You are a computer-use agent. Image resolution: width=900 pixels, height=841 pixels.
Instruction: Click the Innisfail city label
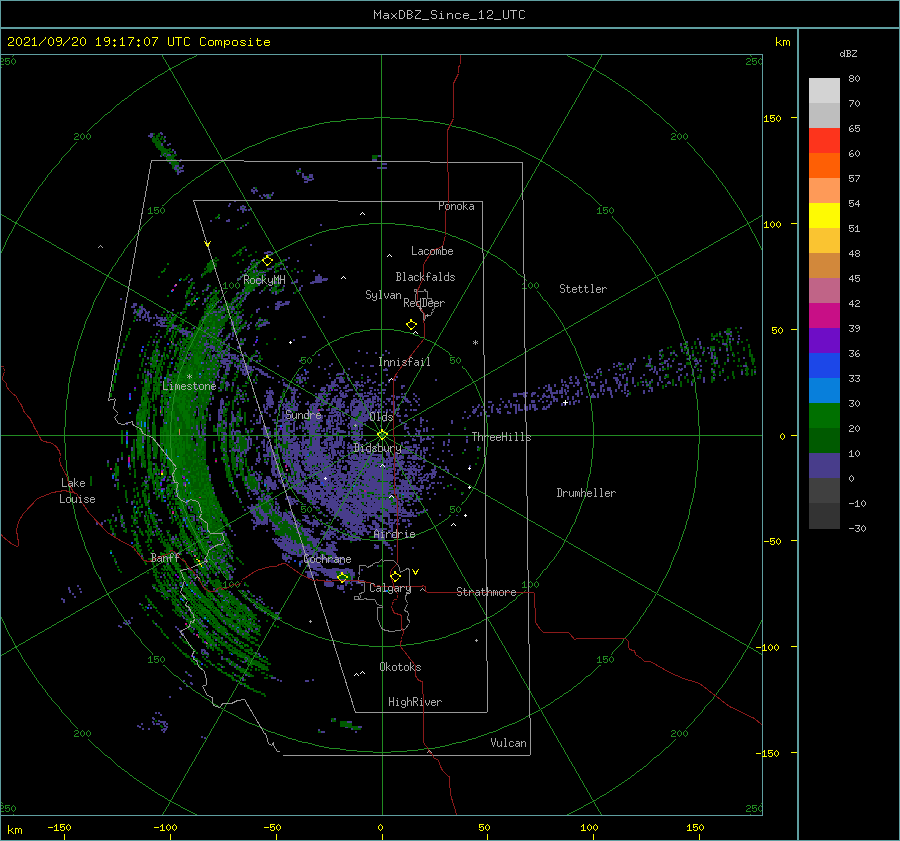[x=405, y=362]
